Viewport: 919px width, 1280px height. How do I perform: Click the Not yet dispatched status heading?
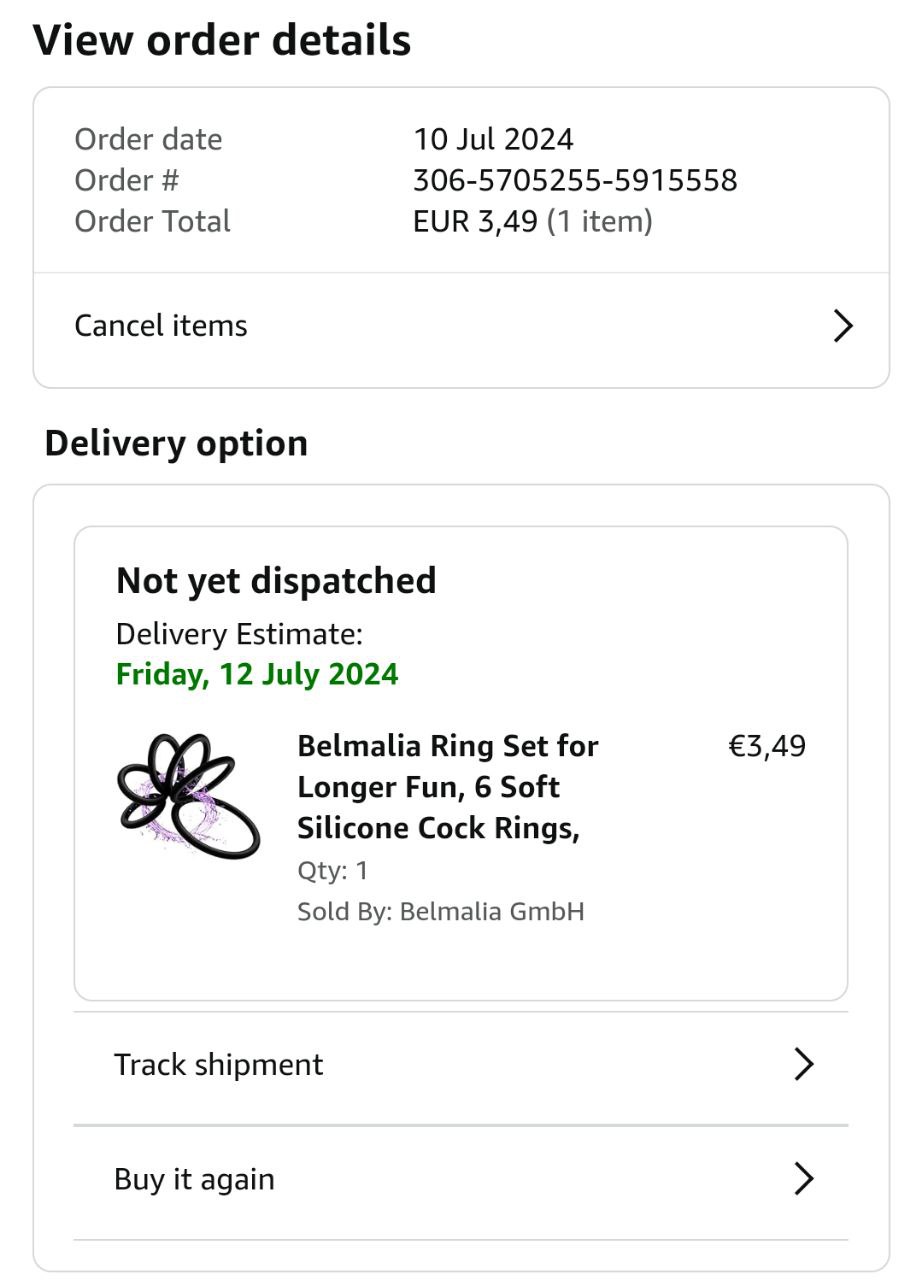[276, 581]
